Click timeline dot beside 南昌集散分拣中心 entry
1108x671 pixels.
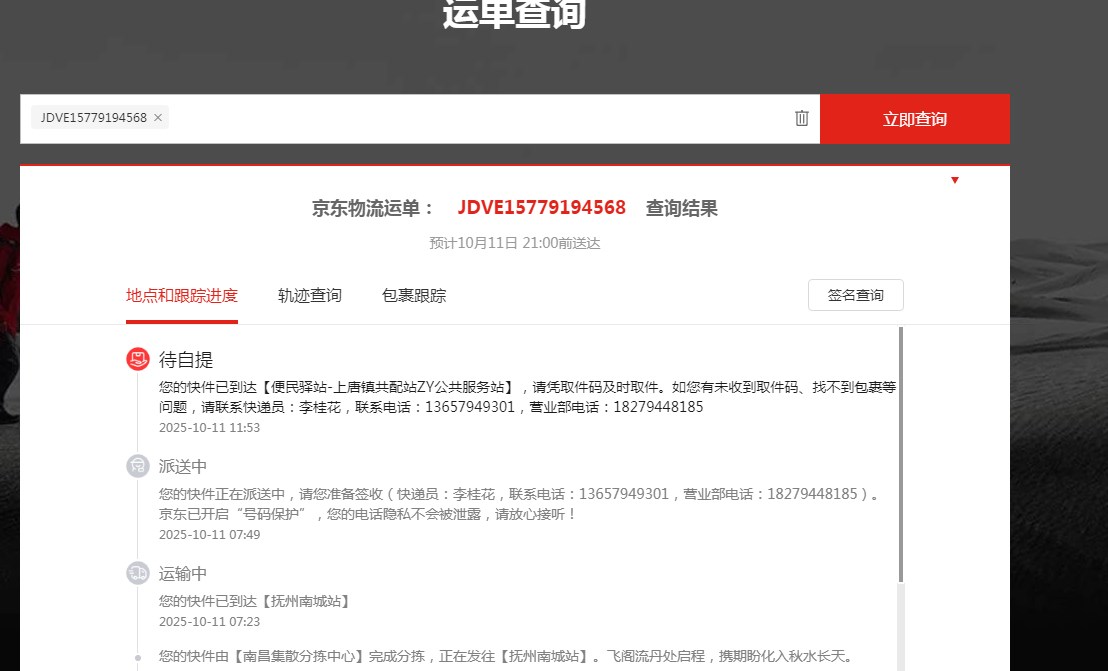(x=138, y=657)
